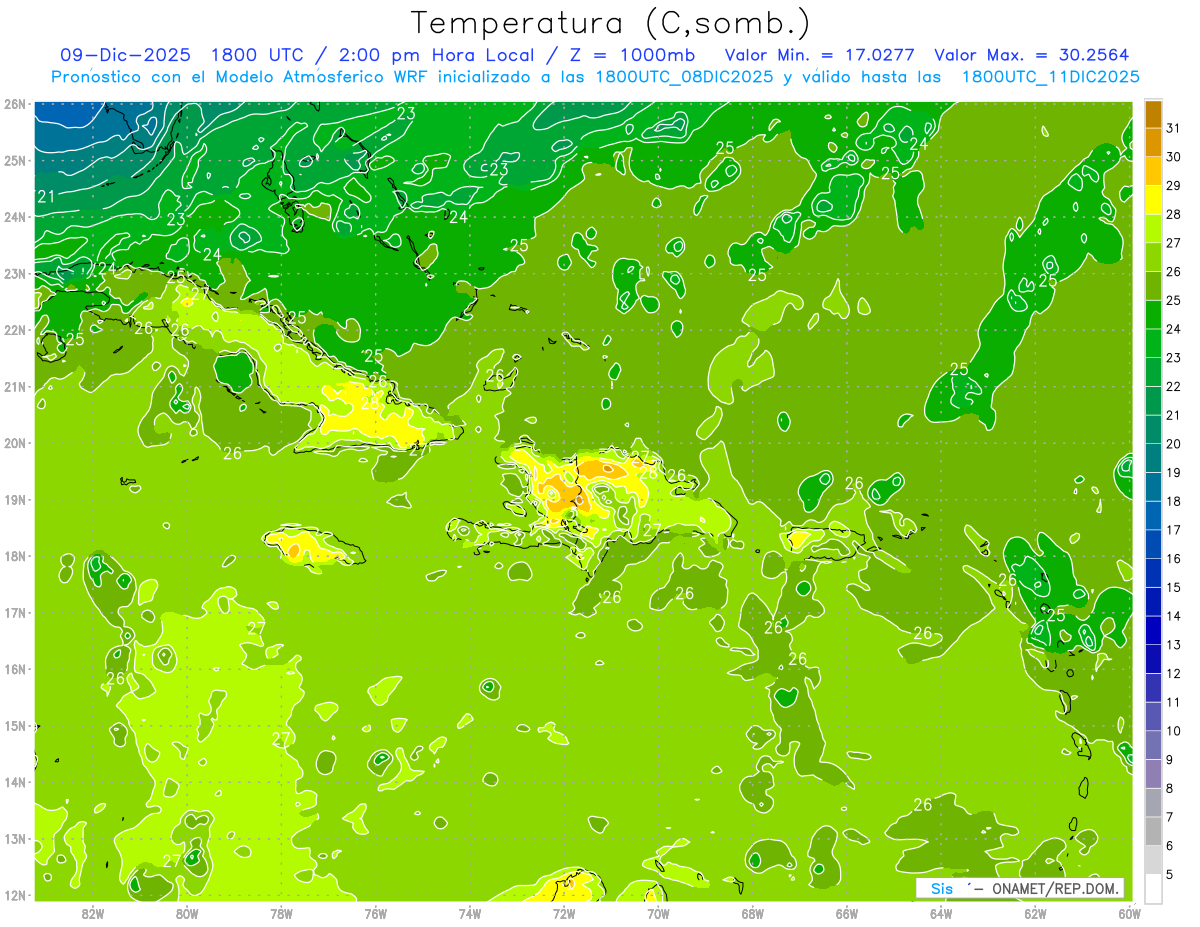This screenshot has height=927, width=1200.
Task: Select the "Valor Min. = 17.0277" value
Action: click(819, 55)
